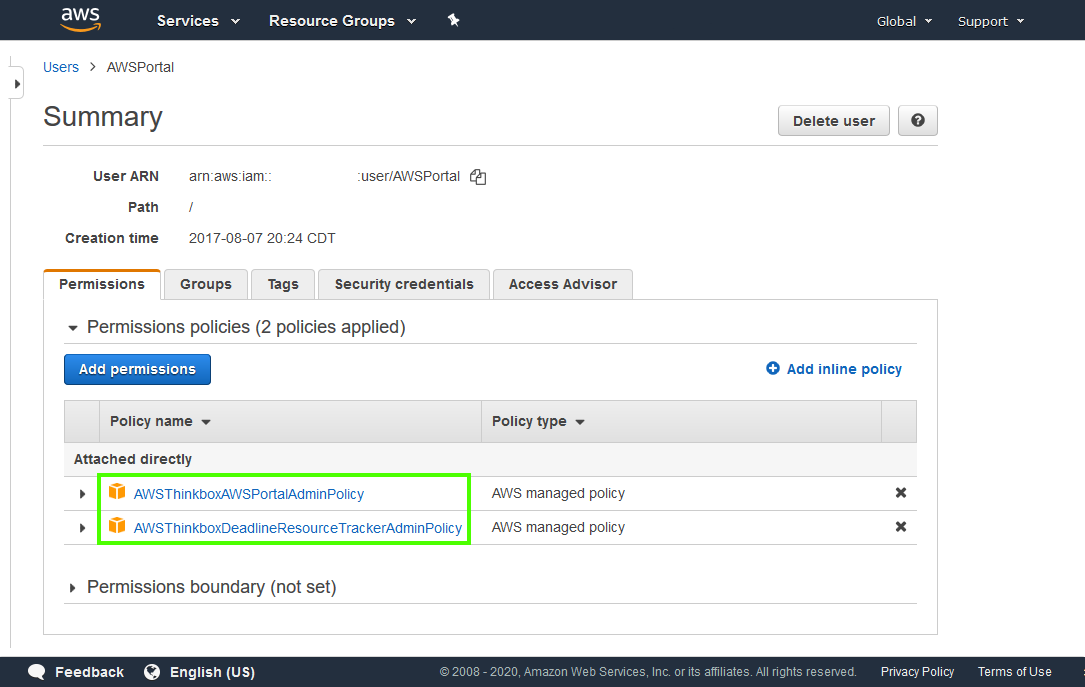The image size is (1085, 687).
Task: Expand the left side navigation panel
Action: (17, 84)
